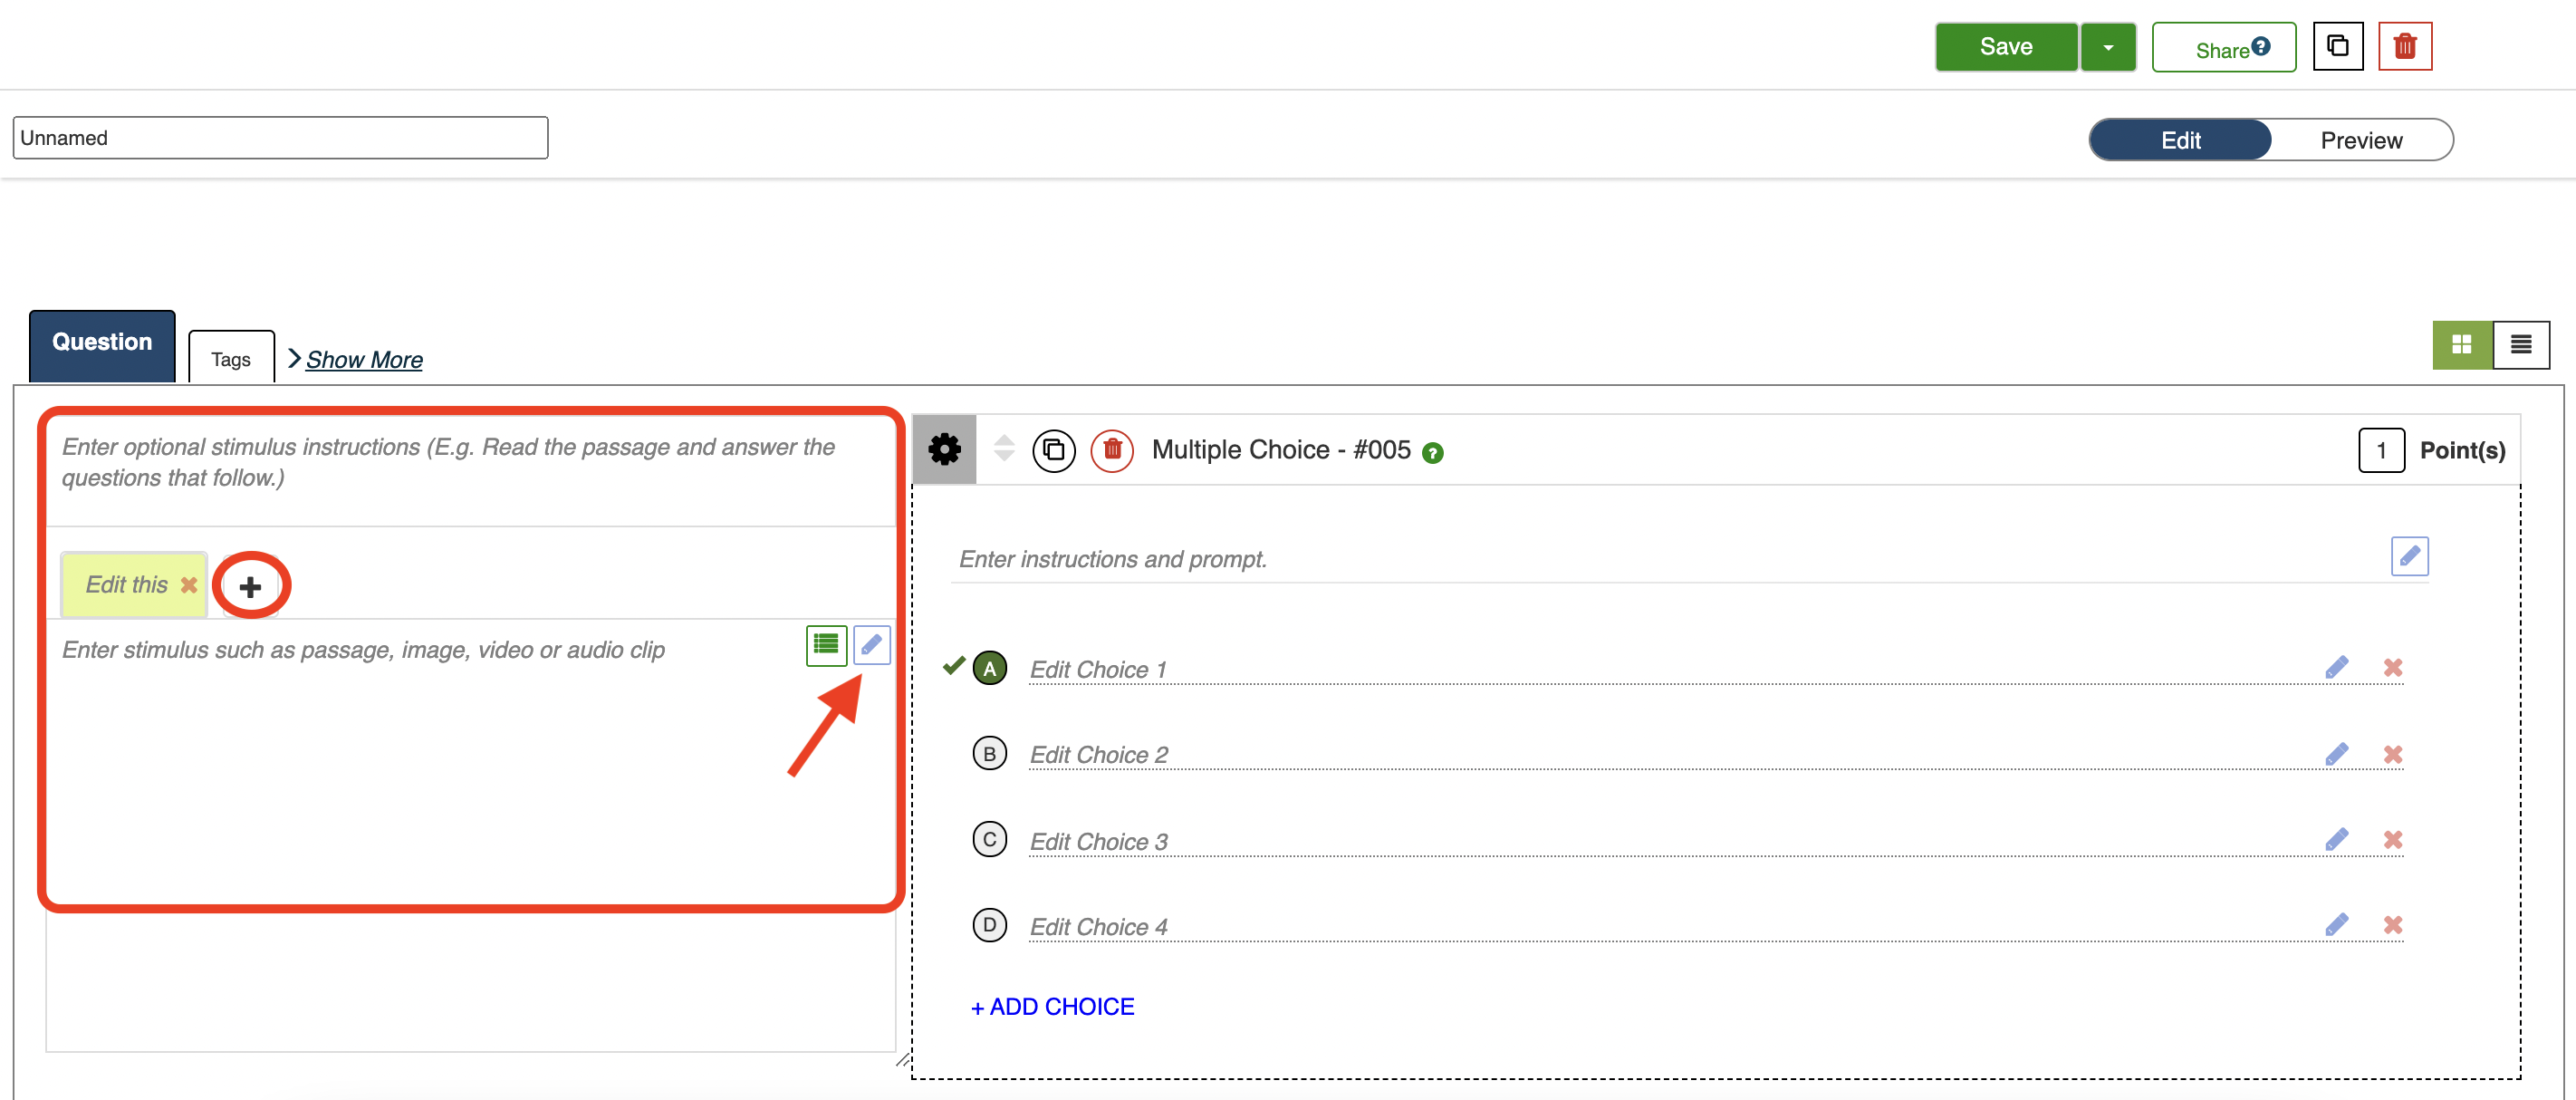Click the green list icon in the stimulus
The image size is (2576, 1100).
tap(826, 645)
